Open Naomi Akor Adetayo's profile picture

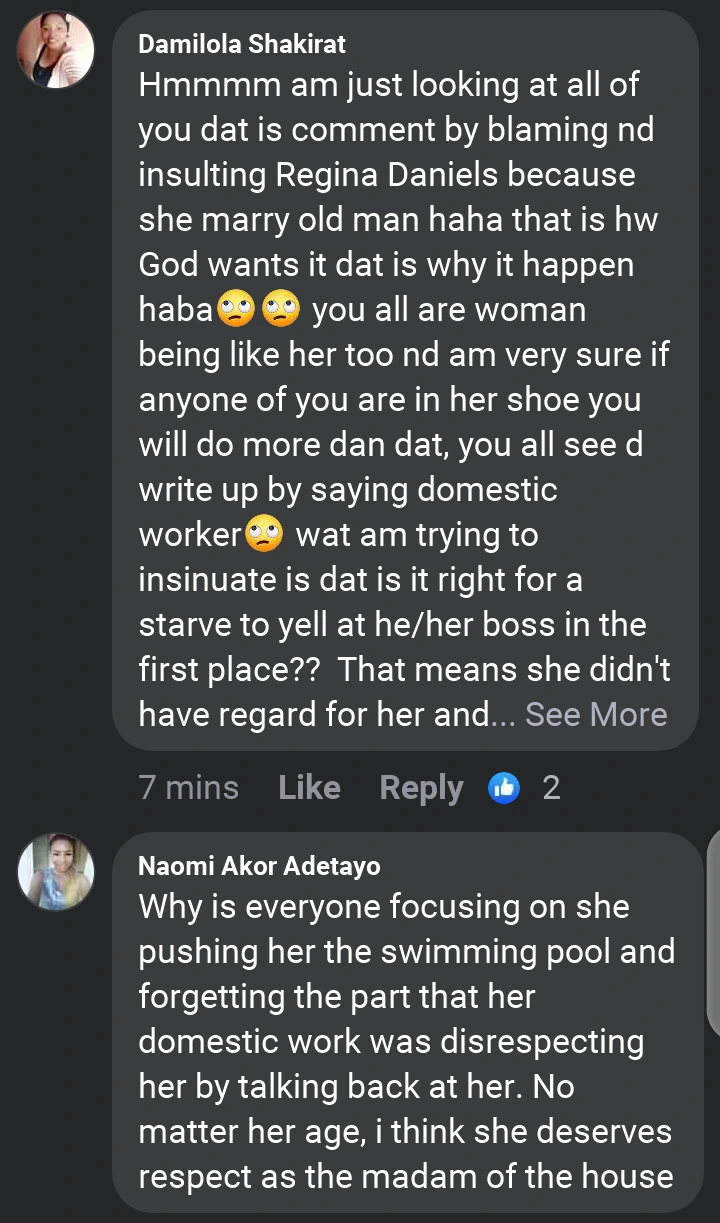click(x=56, y=871)
